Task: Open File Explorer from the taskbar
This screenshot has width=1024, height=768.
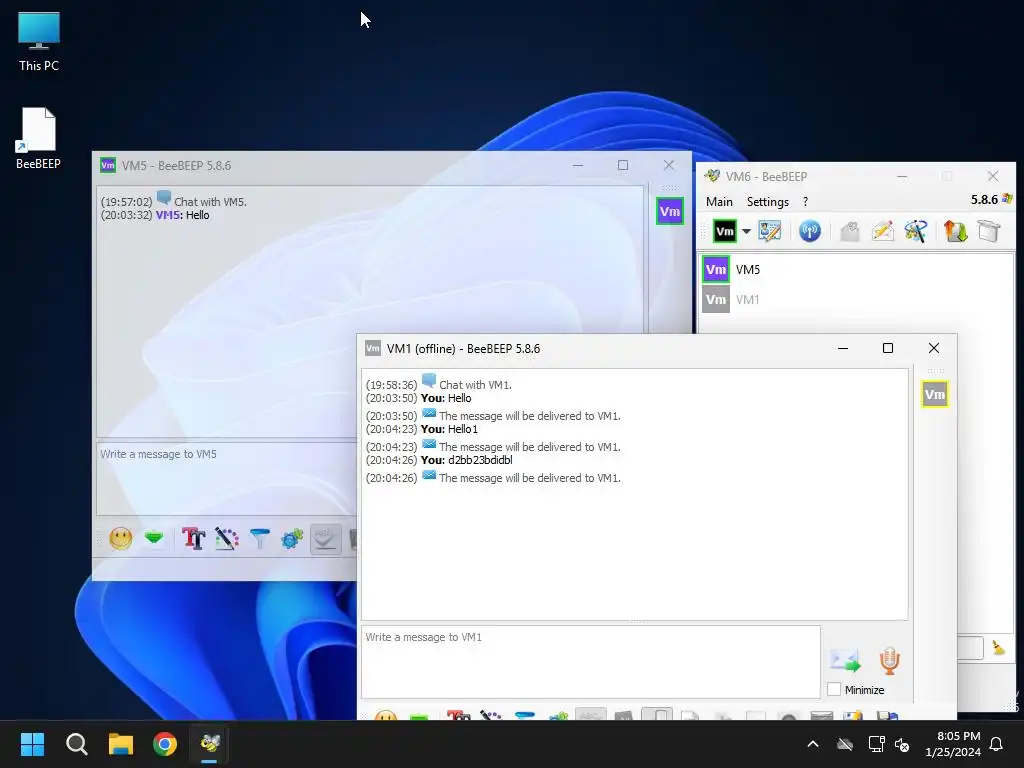Action: [x=121, y=744]
